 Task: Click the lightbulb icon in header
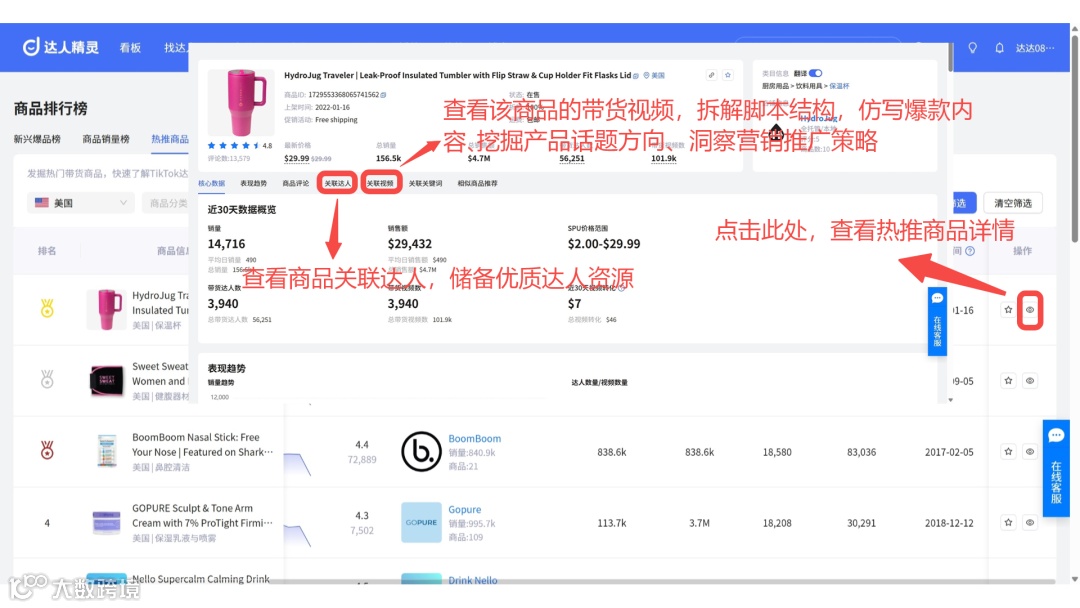[973, 48]
